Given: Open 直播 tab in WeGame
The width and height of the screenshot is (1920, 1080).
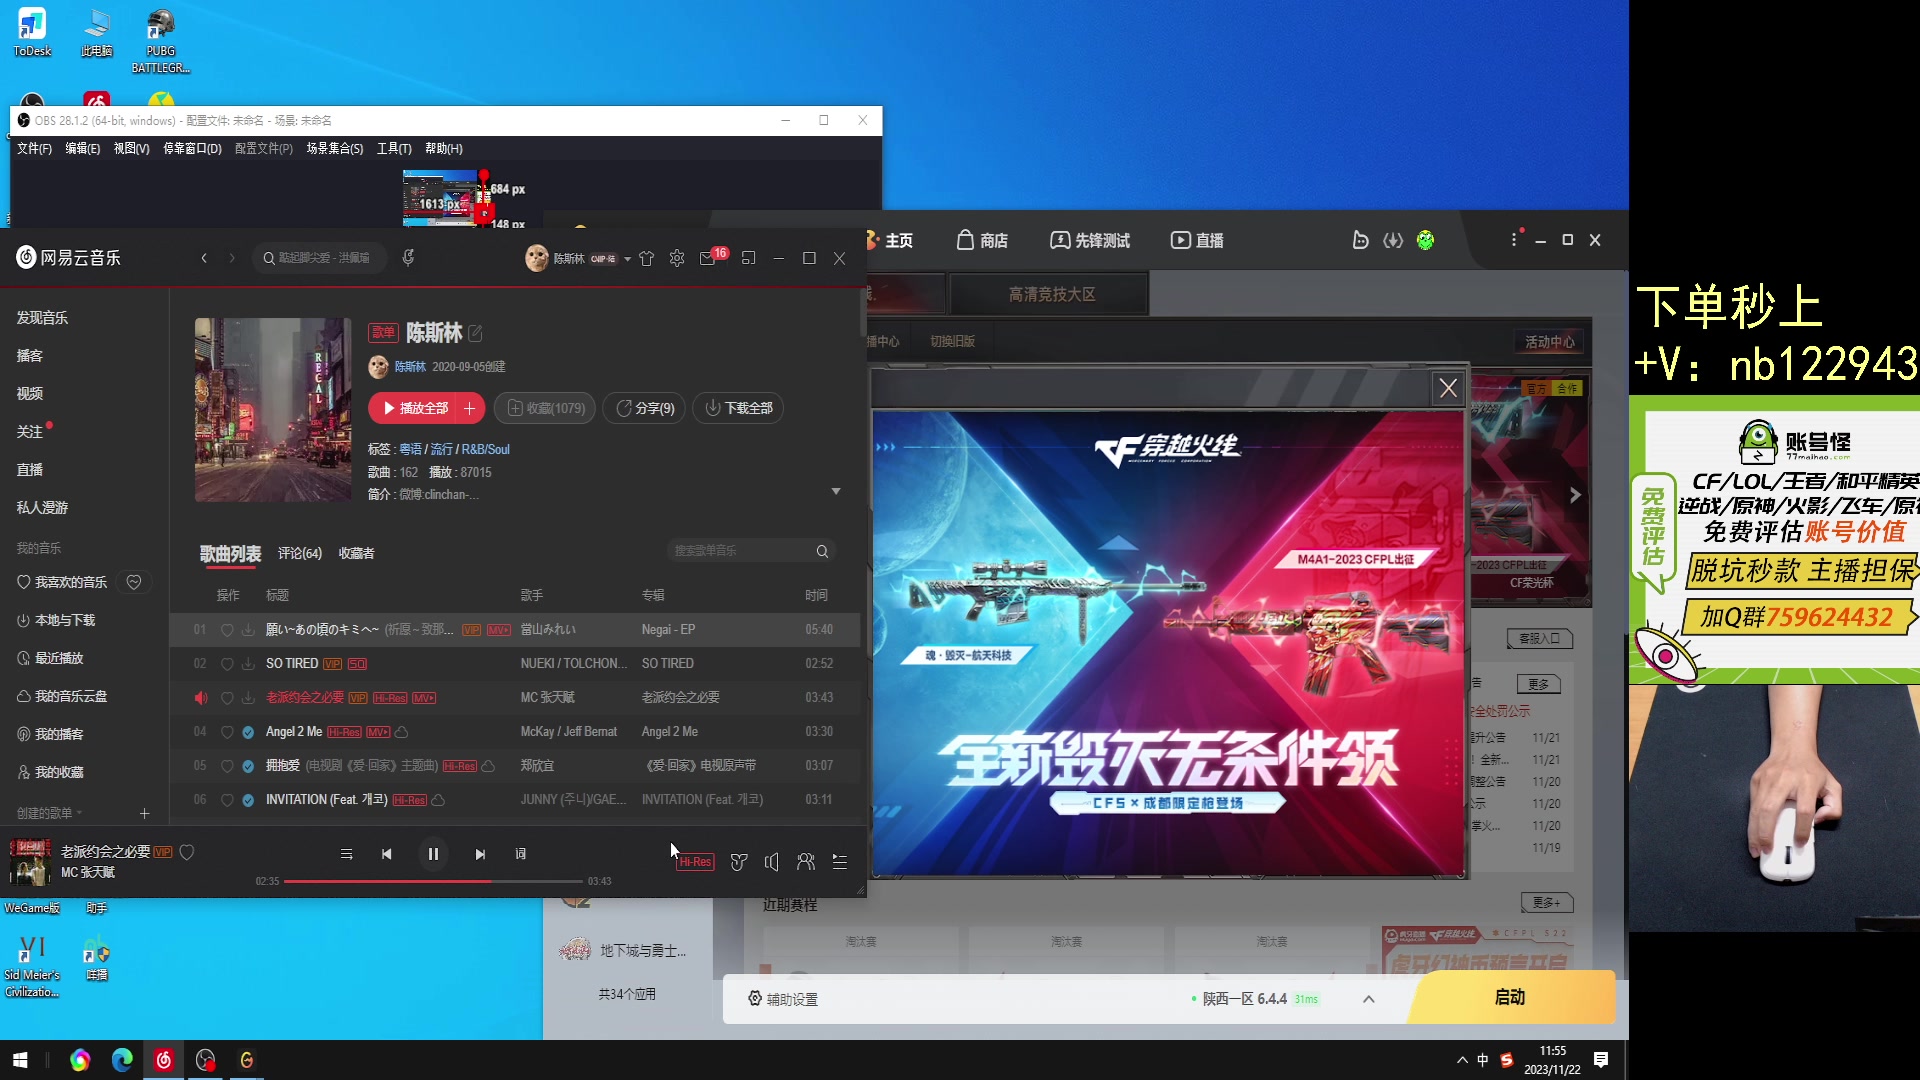Looking at the screenshot, I should 1198,240.
